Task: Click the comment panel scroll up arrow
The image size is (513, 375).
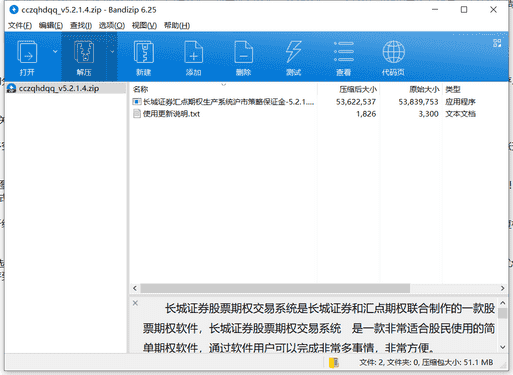Action: (x=503, y=303)
